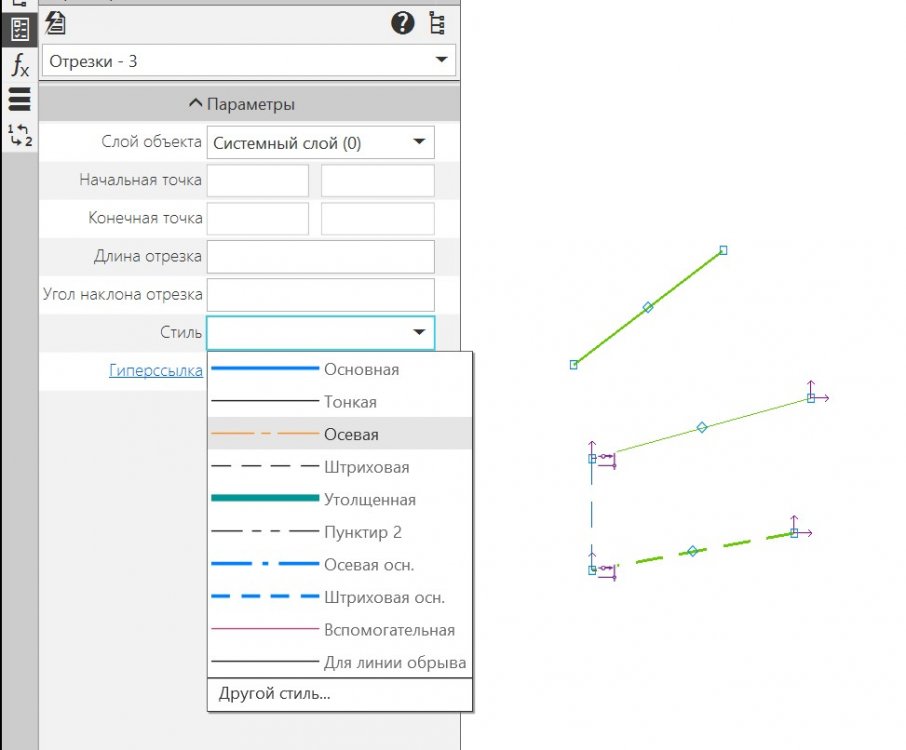Click the first 'Конечная точка' coordinate field
Viewport: 906px width, 750px height.
pyautogui.click(x=258, y=218)
